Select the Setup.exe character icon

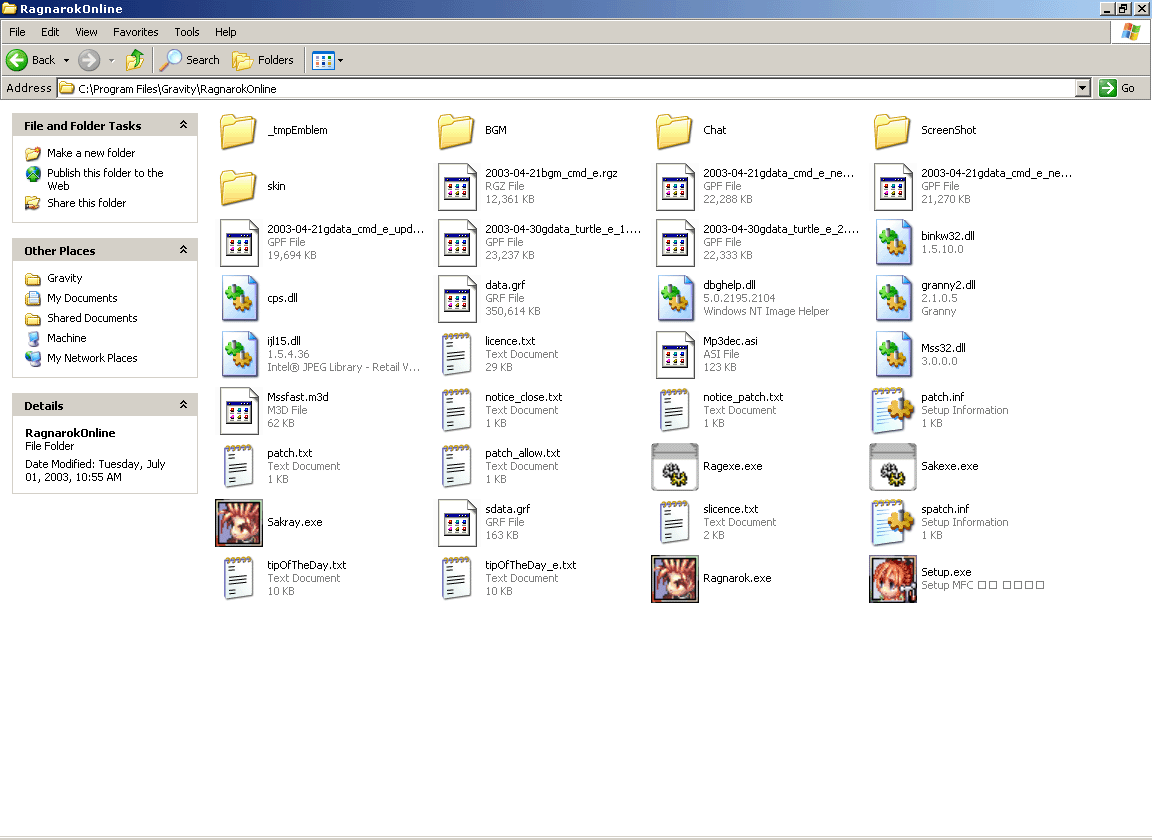click(893, 579)
